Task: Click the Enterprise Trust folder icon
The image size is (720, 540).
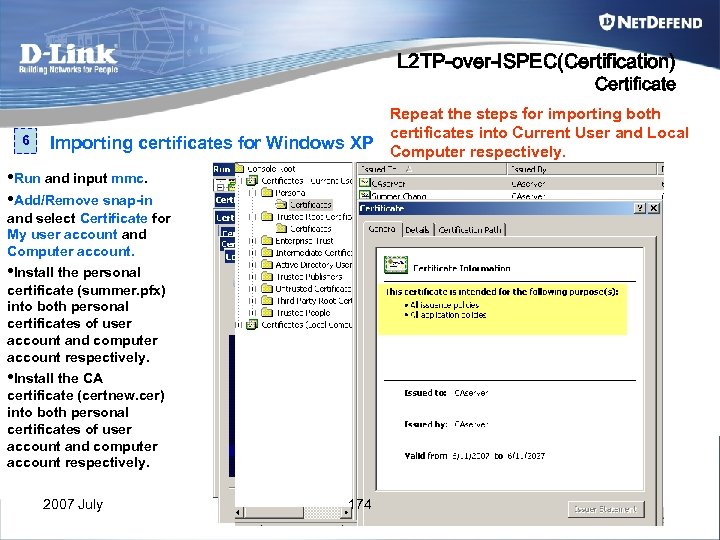Action: point(267,240)
